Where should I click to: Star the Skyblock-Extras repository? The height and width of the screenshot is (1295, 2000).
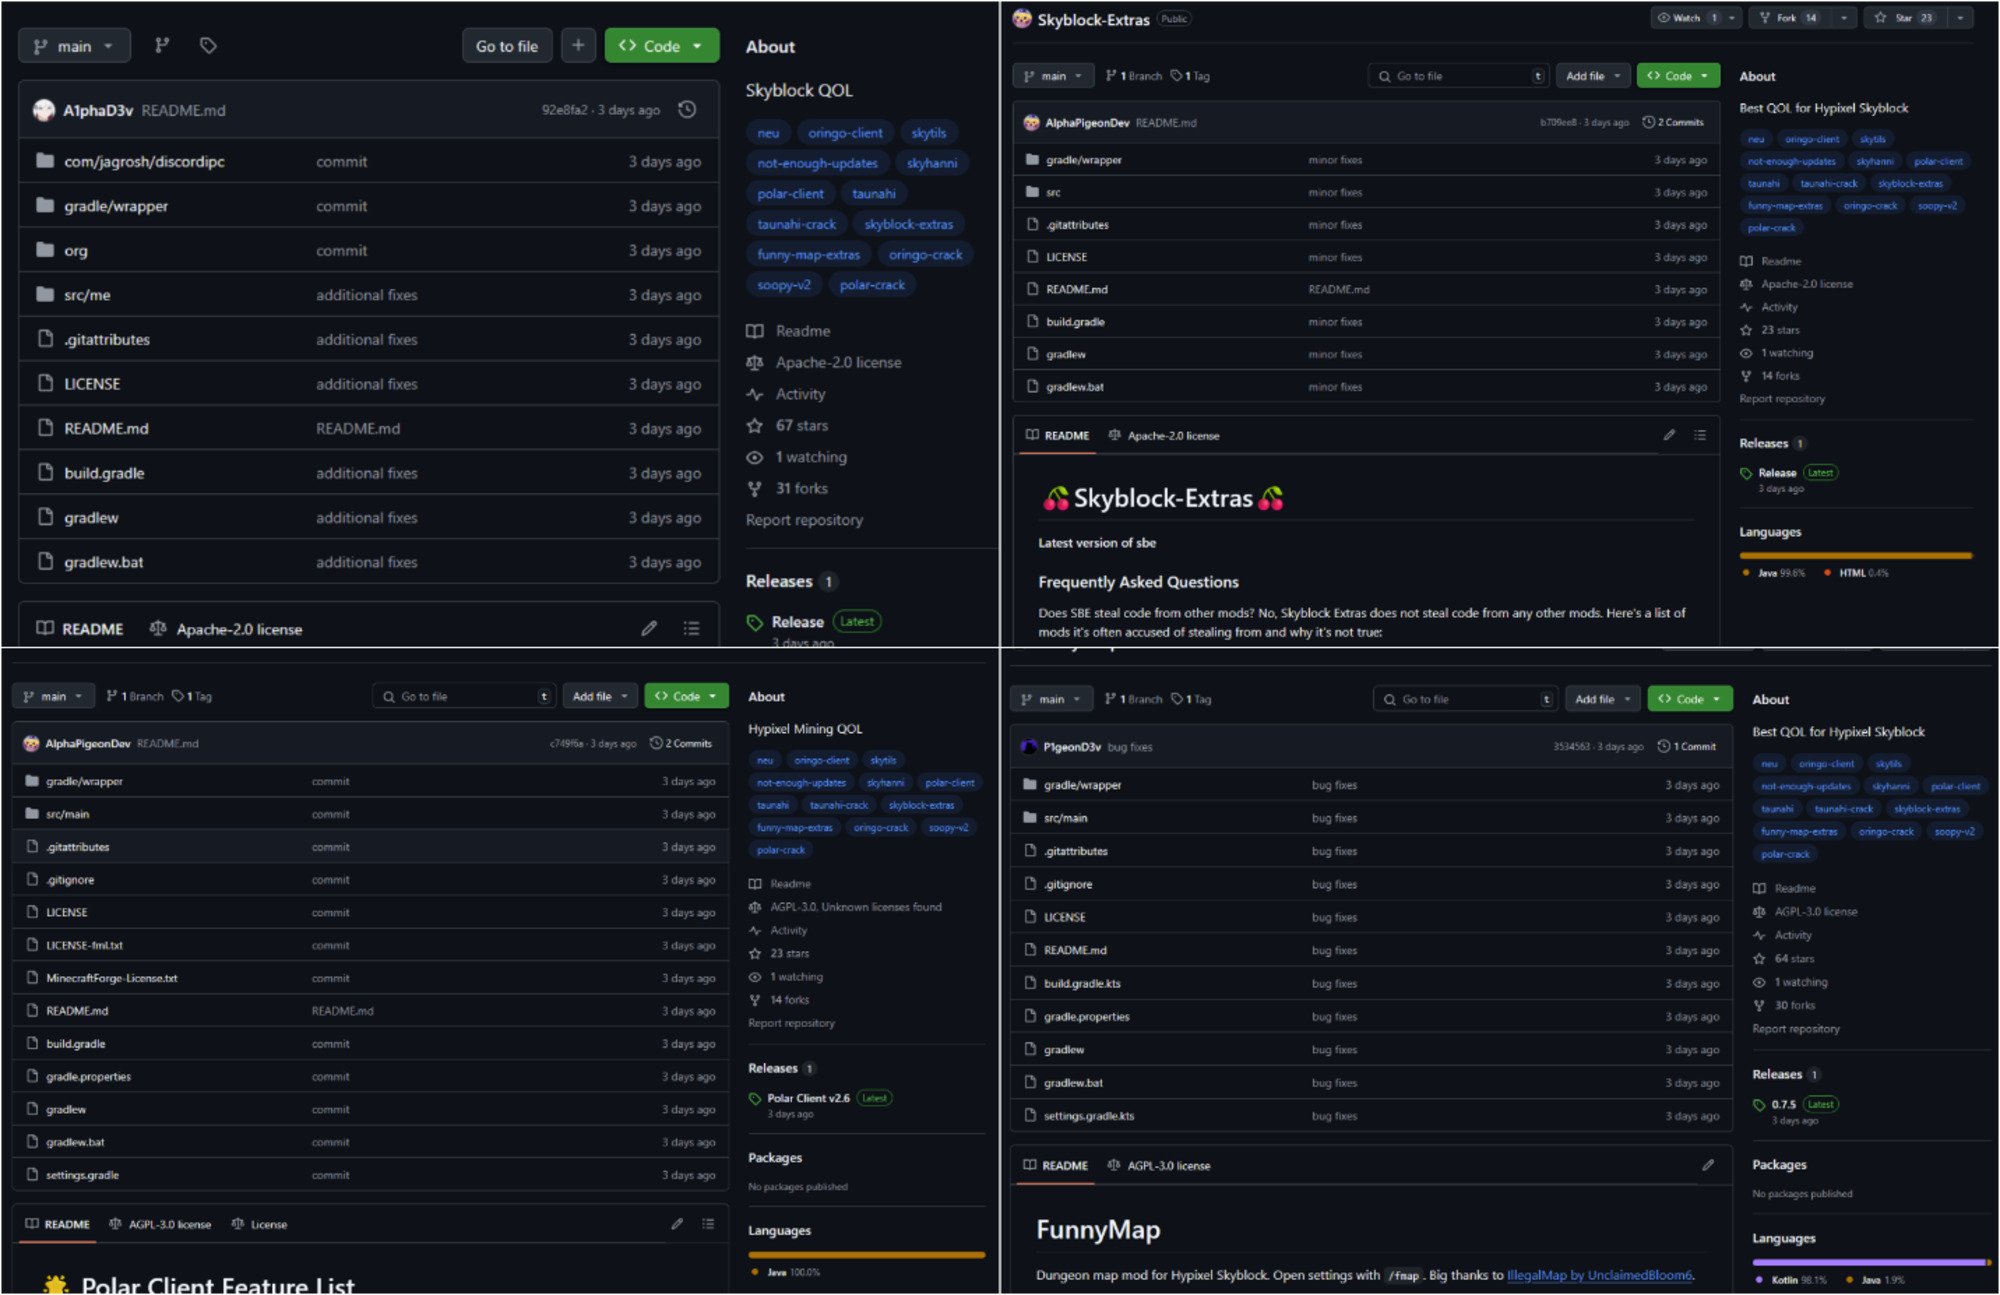pos(1908,17)
